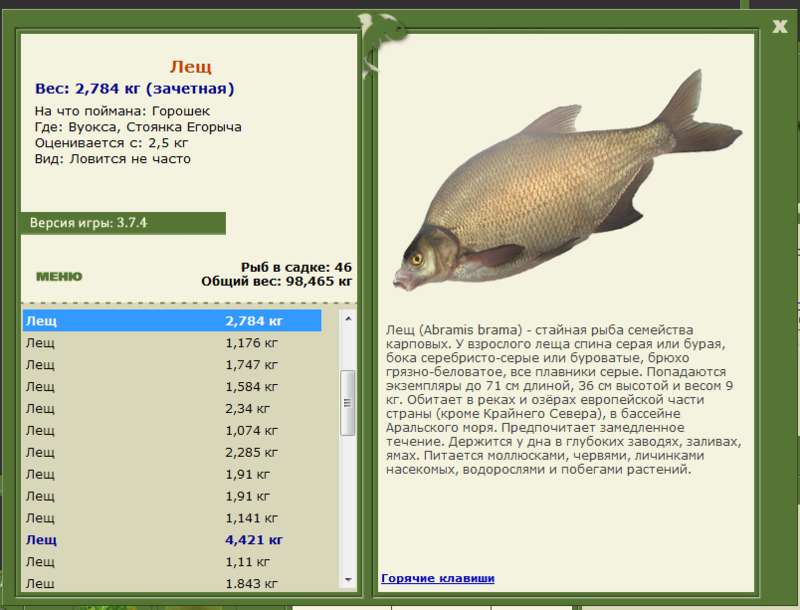The width and height of the screenshot is (800, 610).
Task: Click the На что поймана: Горошек line
Action: (122, 111)
